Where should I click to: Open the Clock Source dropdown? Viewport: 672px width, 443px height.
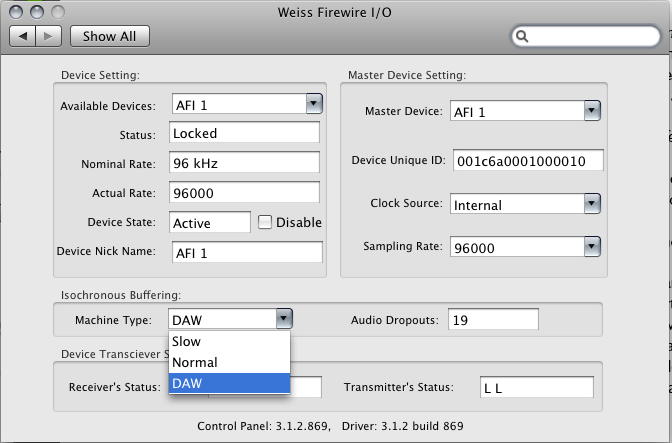591,204
